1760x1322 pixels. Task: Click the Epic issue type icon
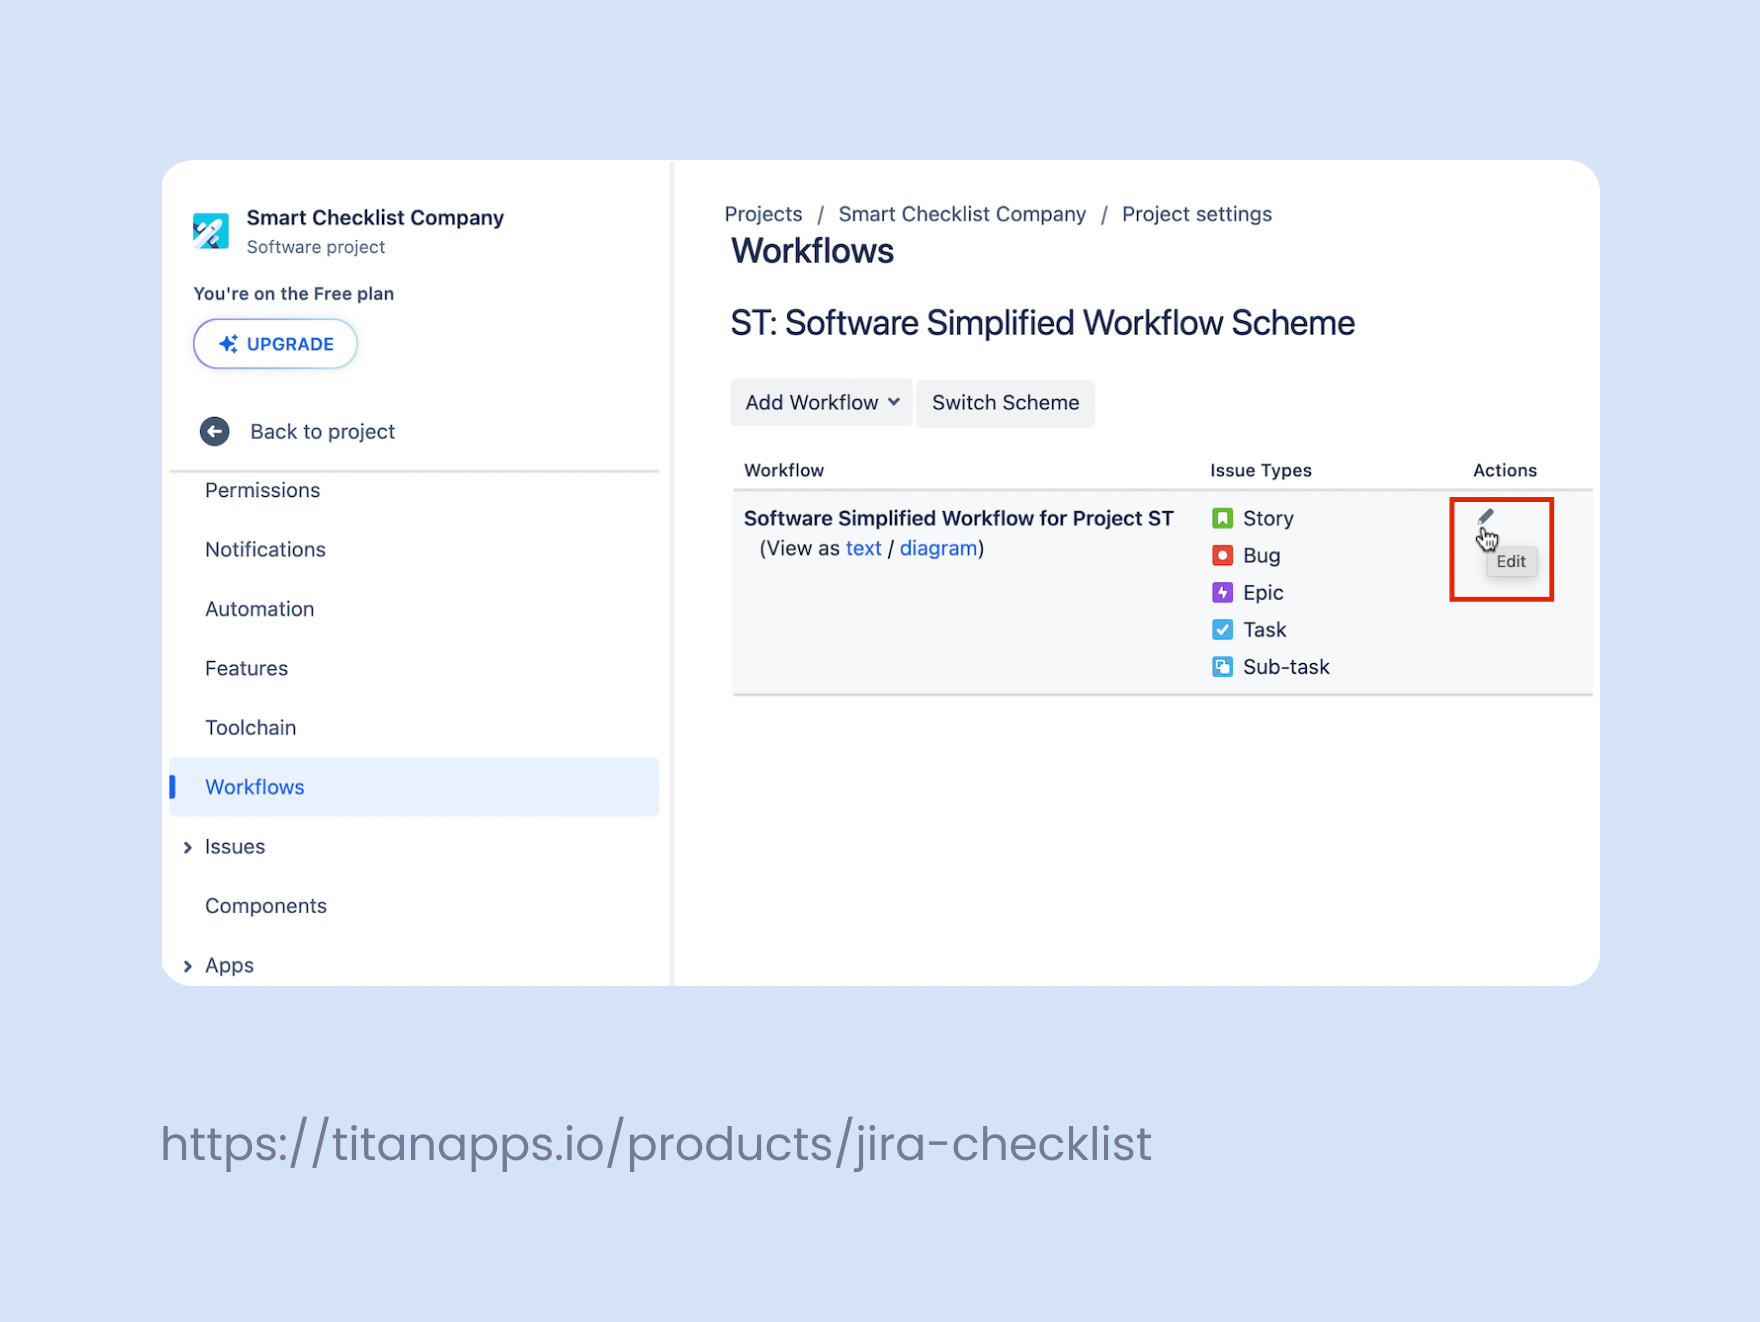coord(1222,592)
